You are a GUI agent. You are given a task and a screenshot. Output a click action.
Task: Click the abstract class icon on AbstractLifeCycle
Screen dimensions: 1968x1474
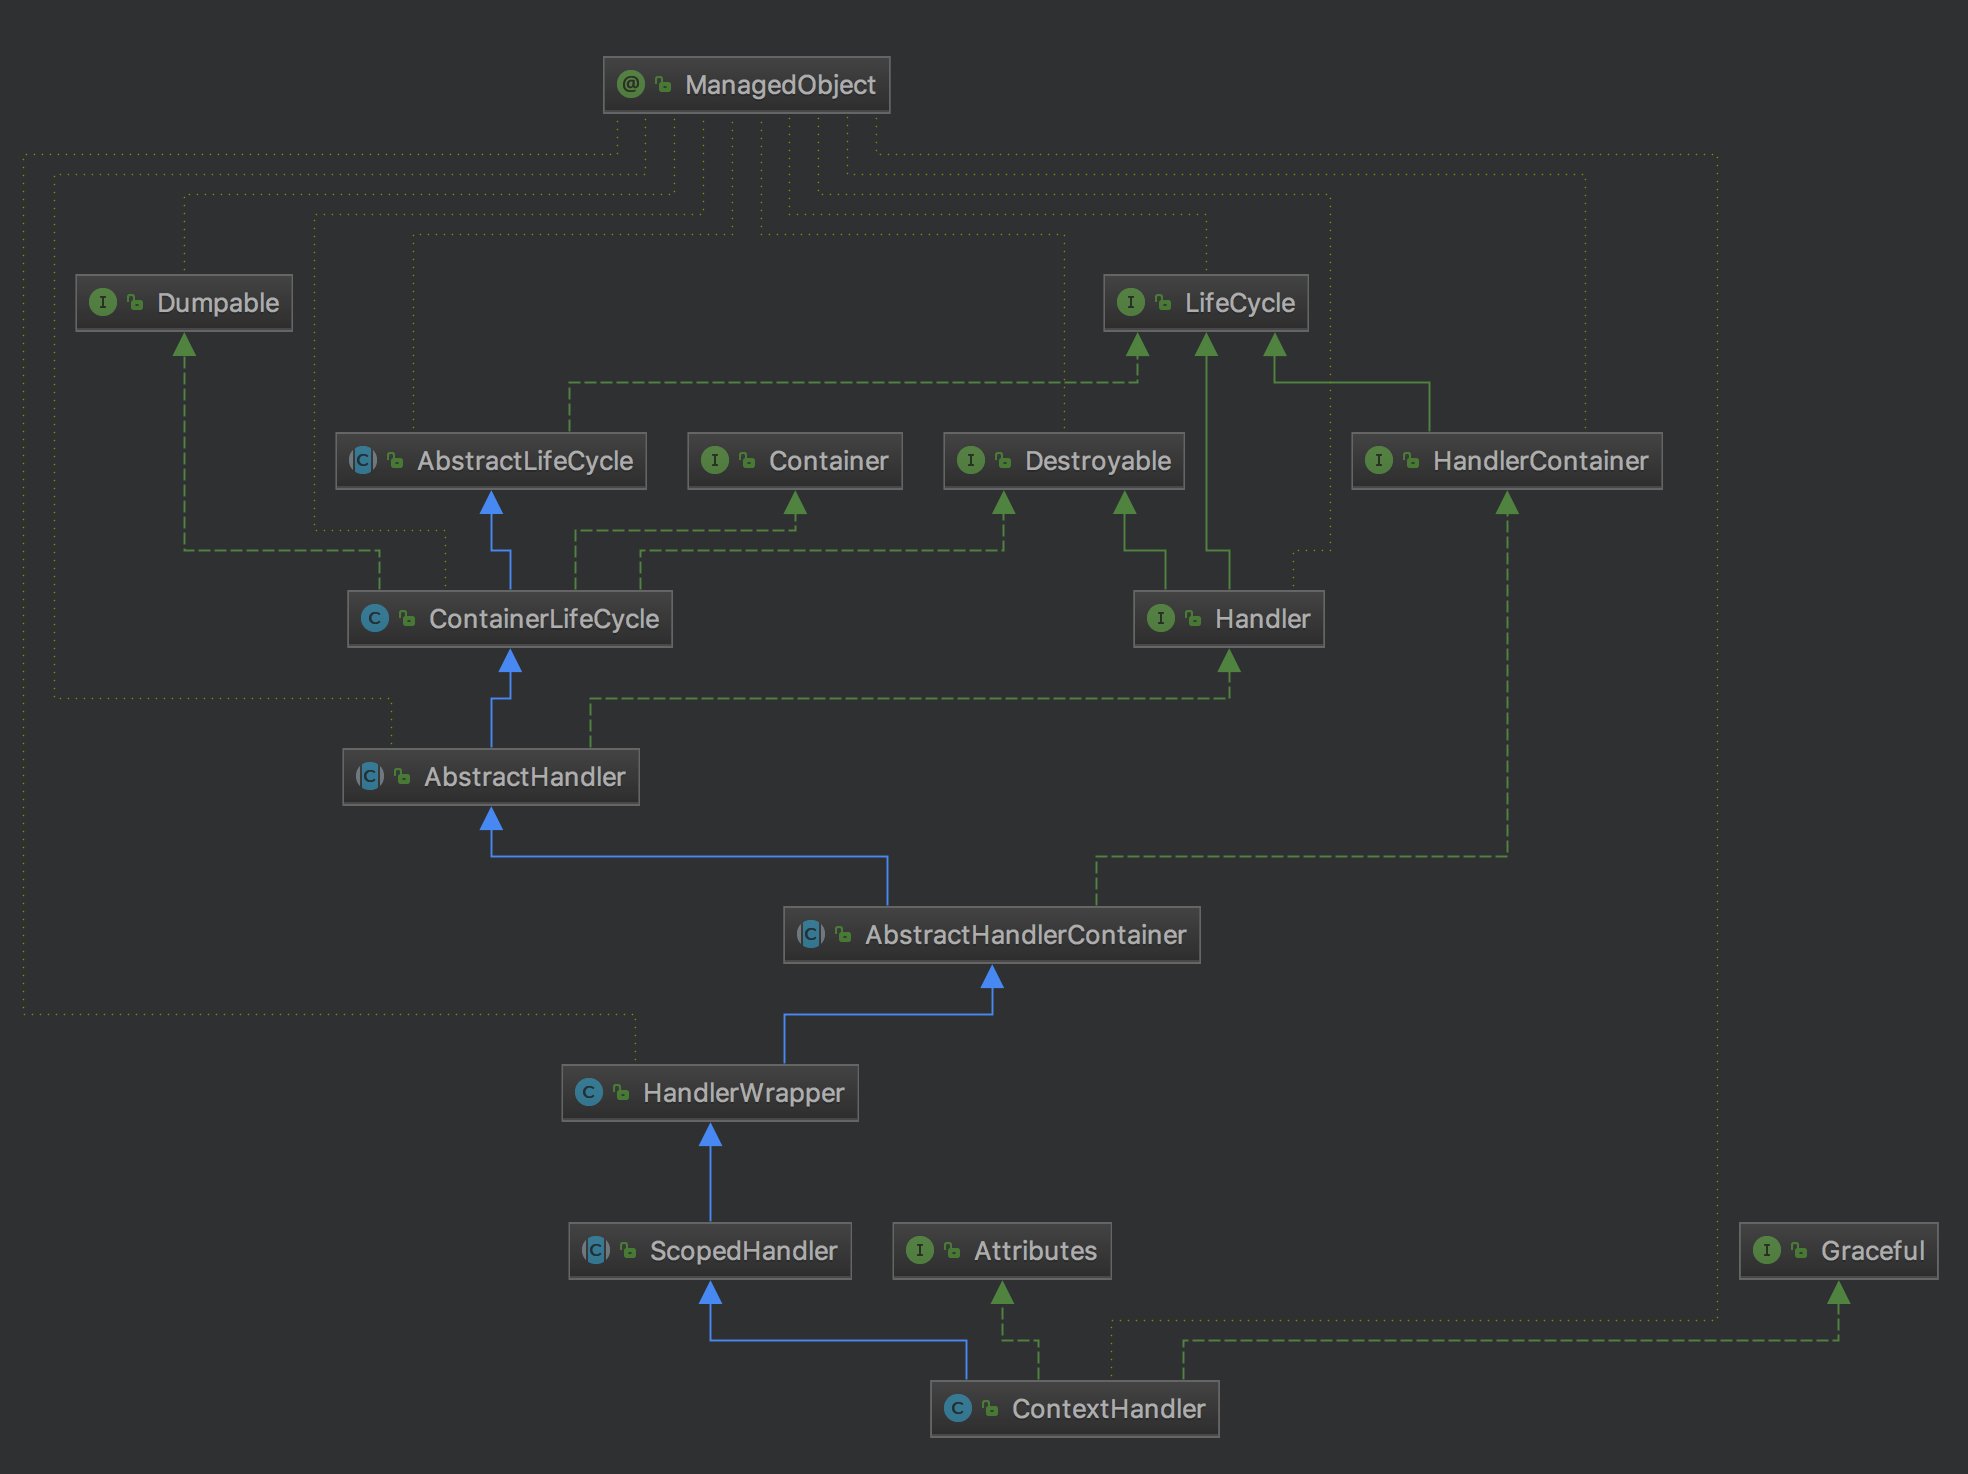[363, 460]
